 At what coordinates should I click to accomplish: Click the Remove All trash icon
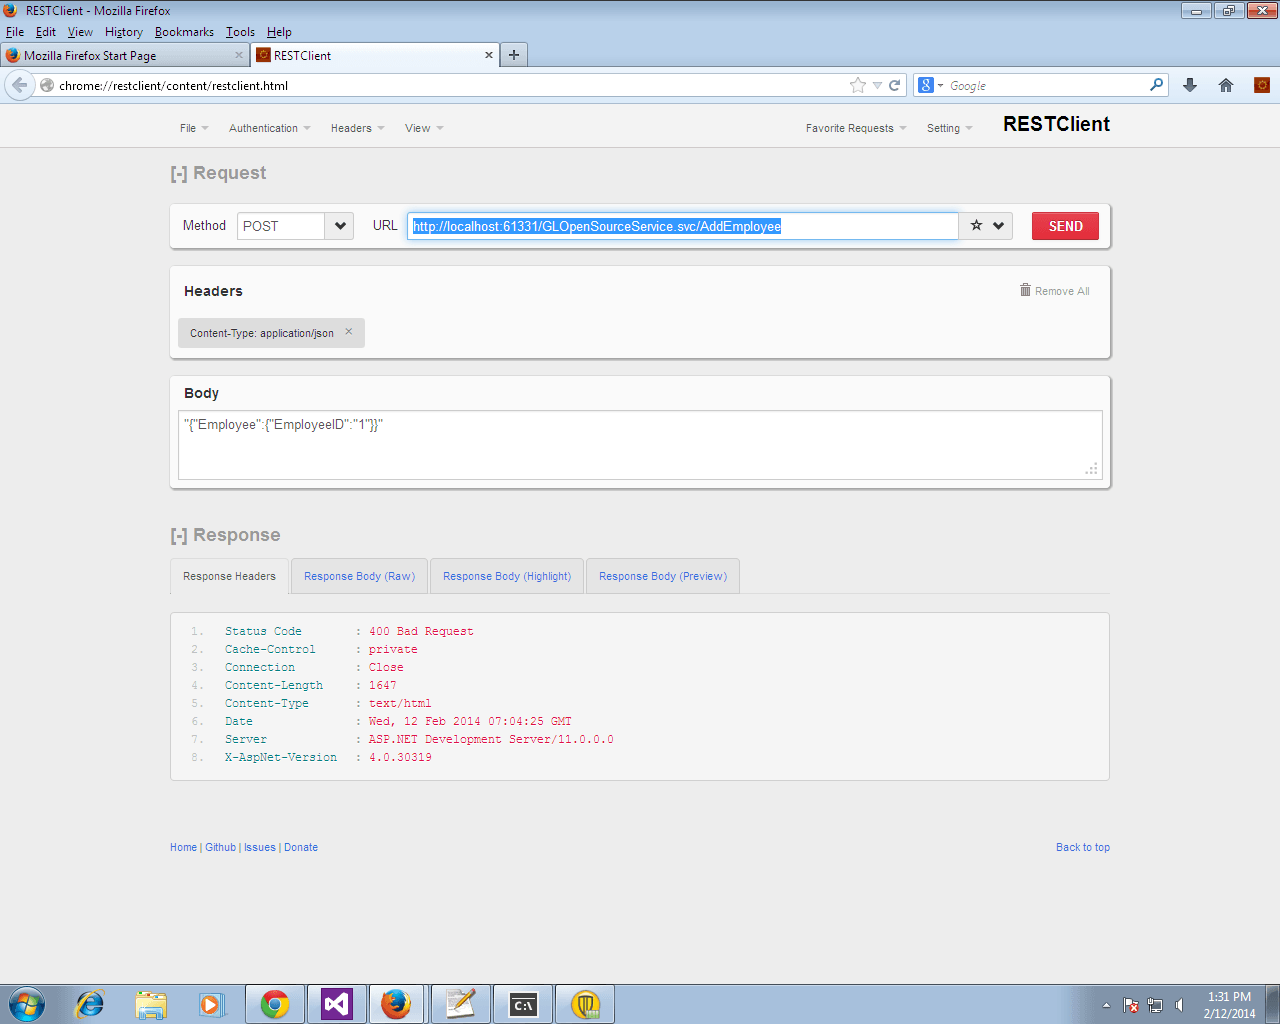tap(1025, 290)
